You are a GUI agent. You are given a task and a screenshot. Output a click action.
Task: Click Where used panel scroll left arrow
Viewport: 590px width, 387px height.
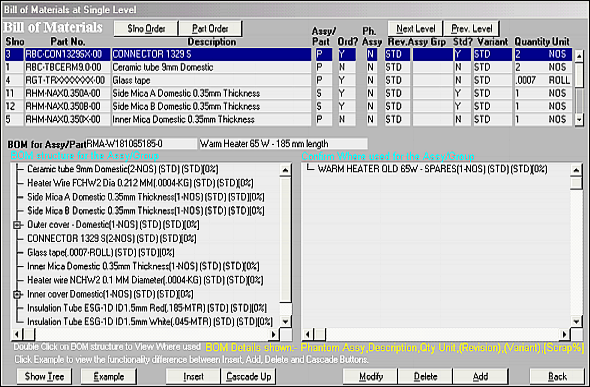pos(308,334)
